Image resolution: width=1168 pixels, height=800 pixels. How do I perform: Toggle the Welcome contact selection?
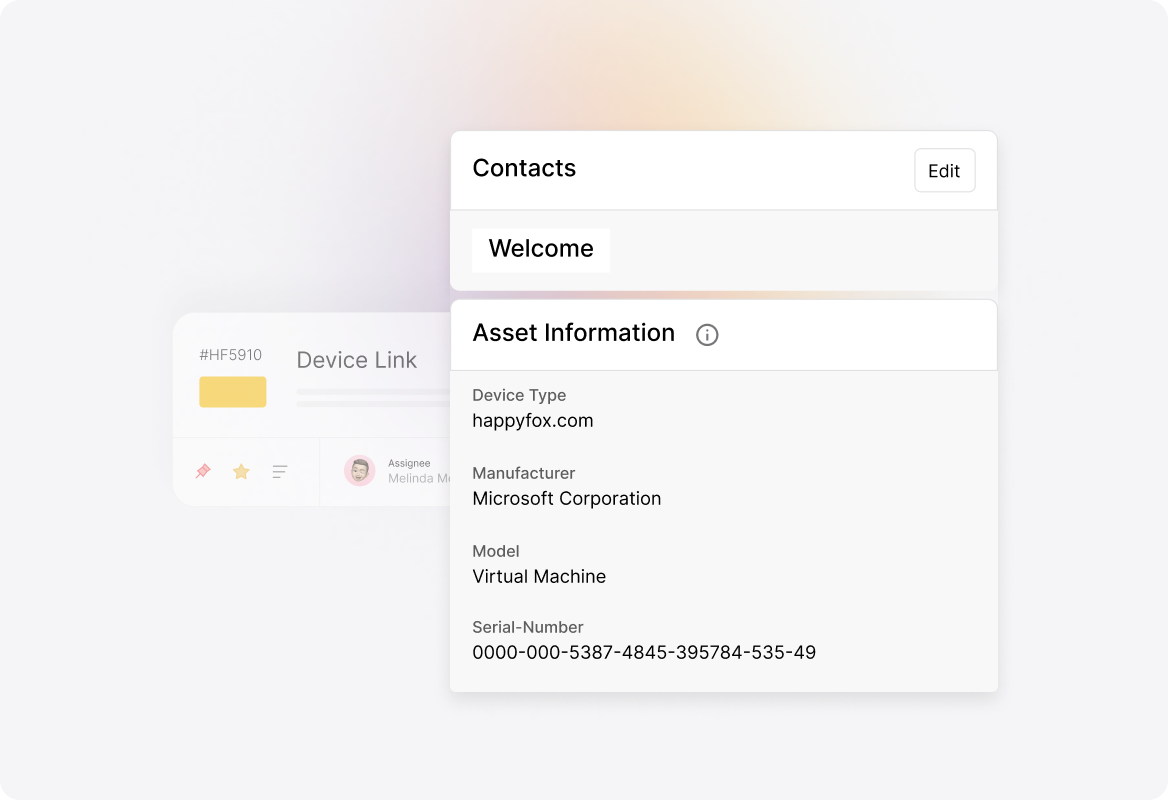point(540,250)
